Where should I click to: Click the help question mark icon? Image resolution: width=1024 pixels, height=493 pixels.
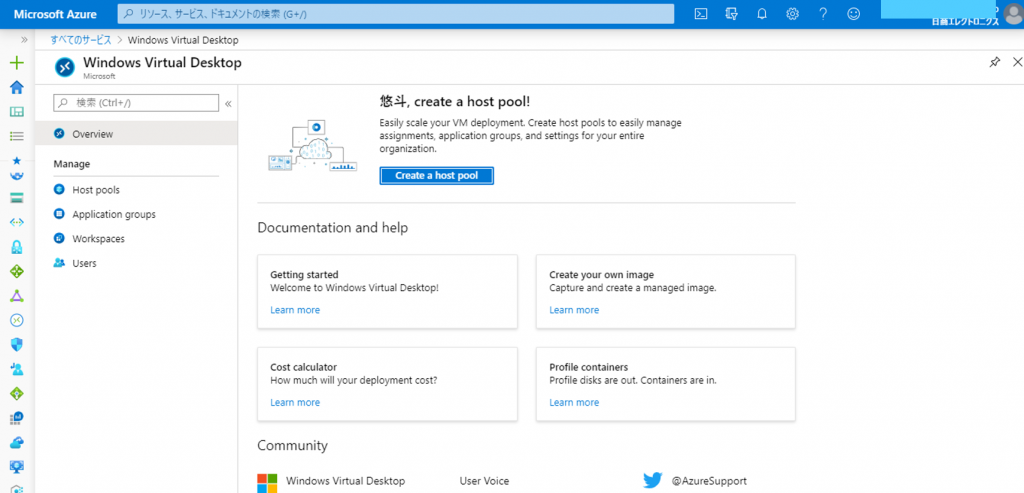coord(823,14)
